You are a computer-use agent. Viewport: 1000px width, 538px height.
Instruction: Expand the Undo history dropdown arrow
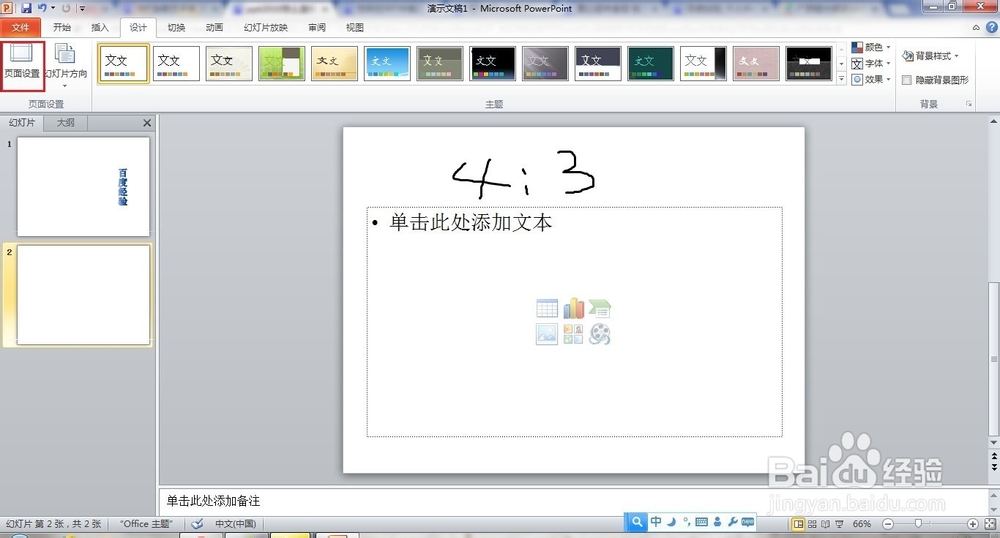click(52, 8)
